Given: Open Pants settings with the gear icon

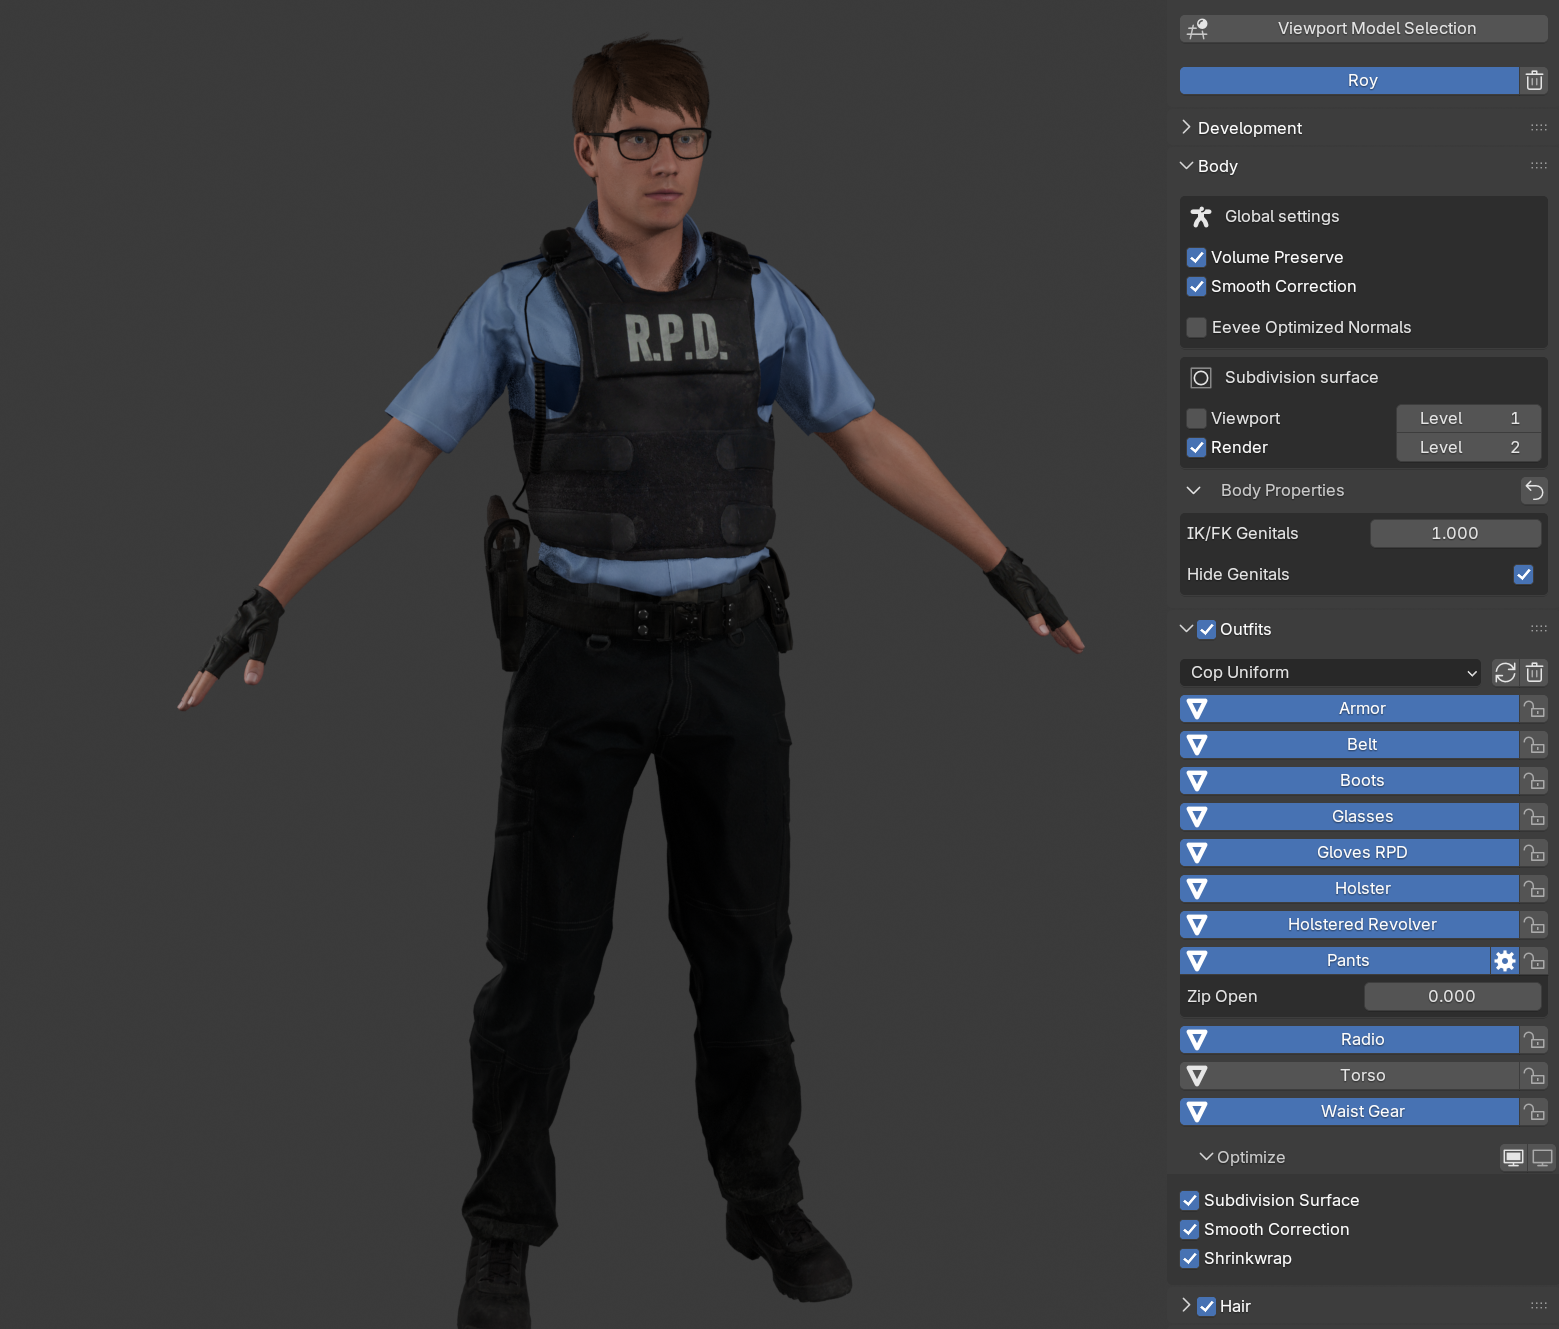Looking at the screenshot, I should coord(1505,961).
